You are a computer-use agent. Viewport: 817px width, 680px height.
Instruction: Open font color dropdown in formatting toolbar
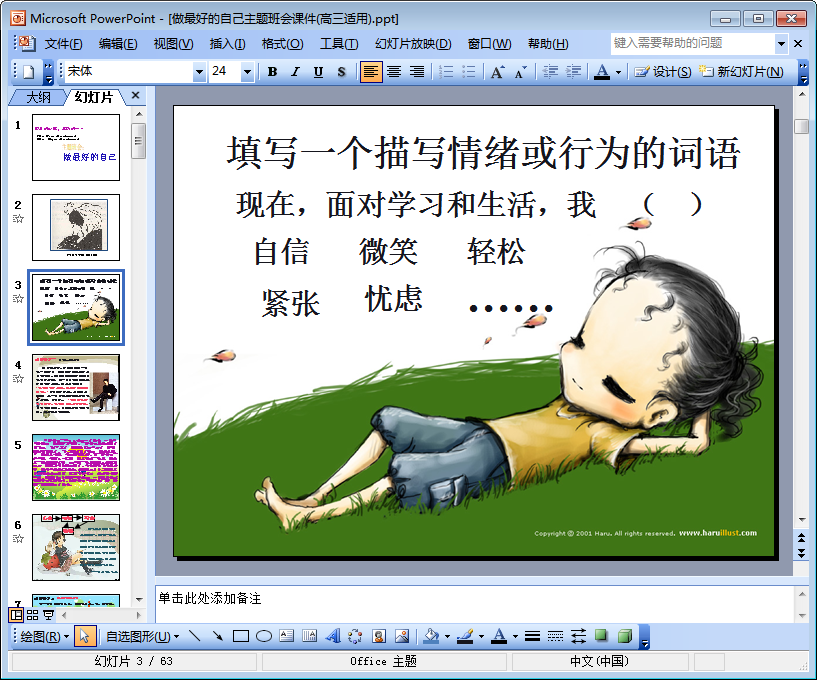tap(618, 72)
